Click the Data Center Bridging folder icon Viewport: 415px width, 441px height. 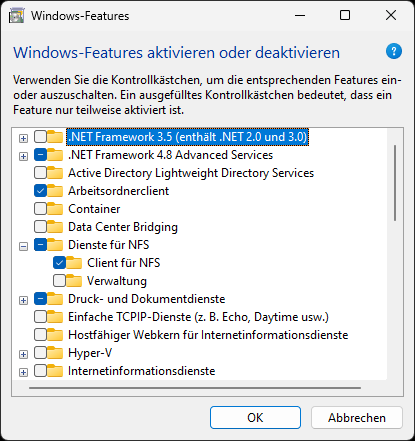tap(55, 227)
